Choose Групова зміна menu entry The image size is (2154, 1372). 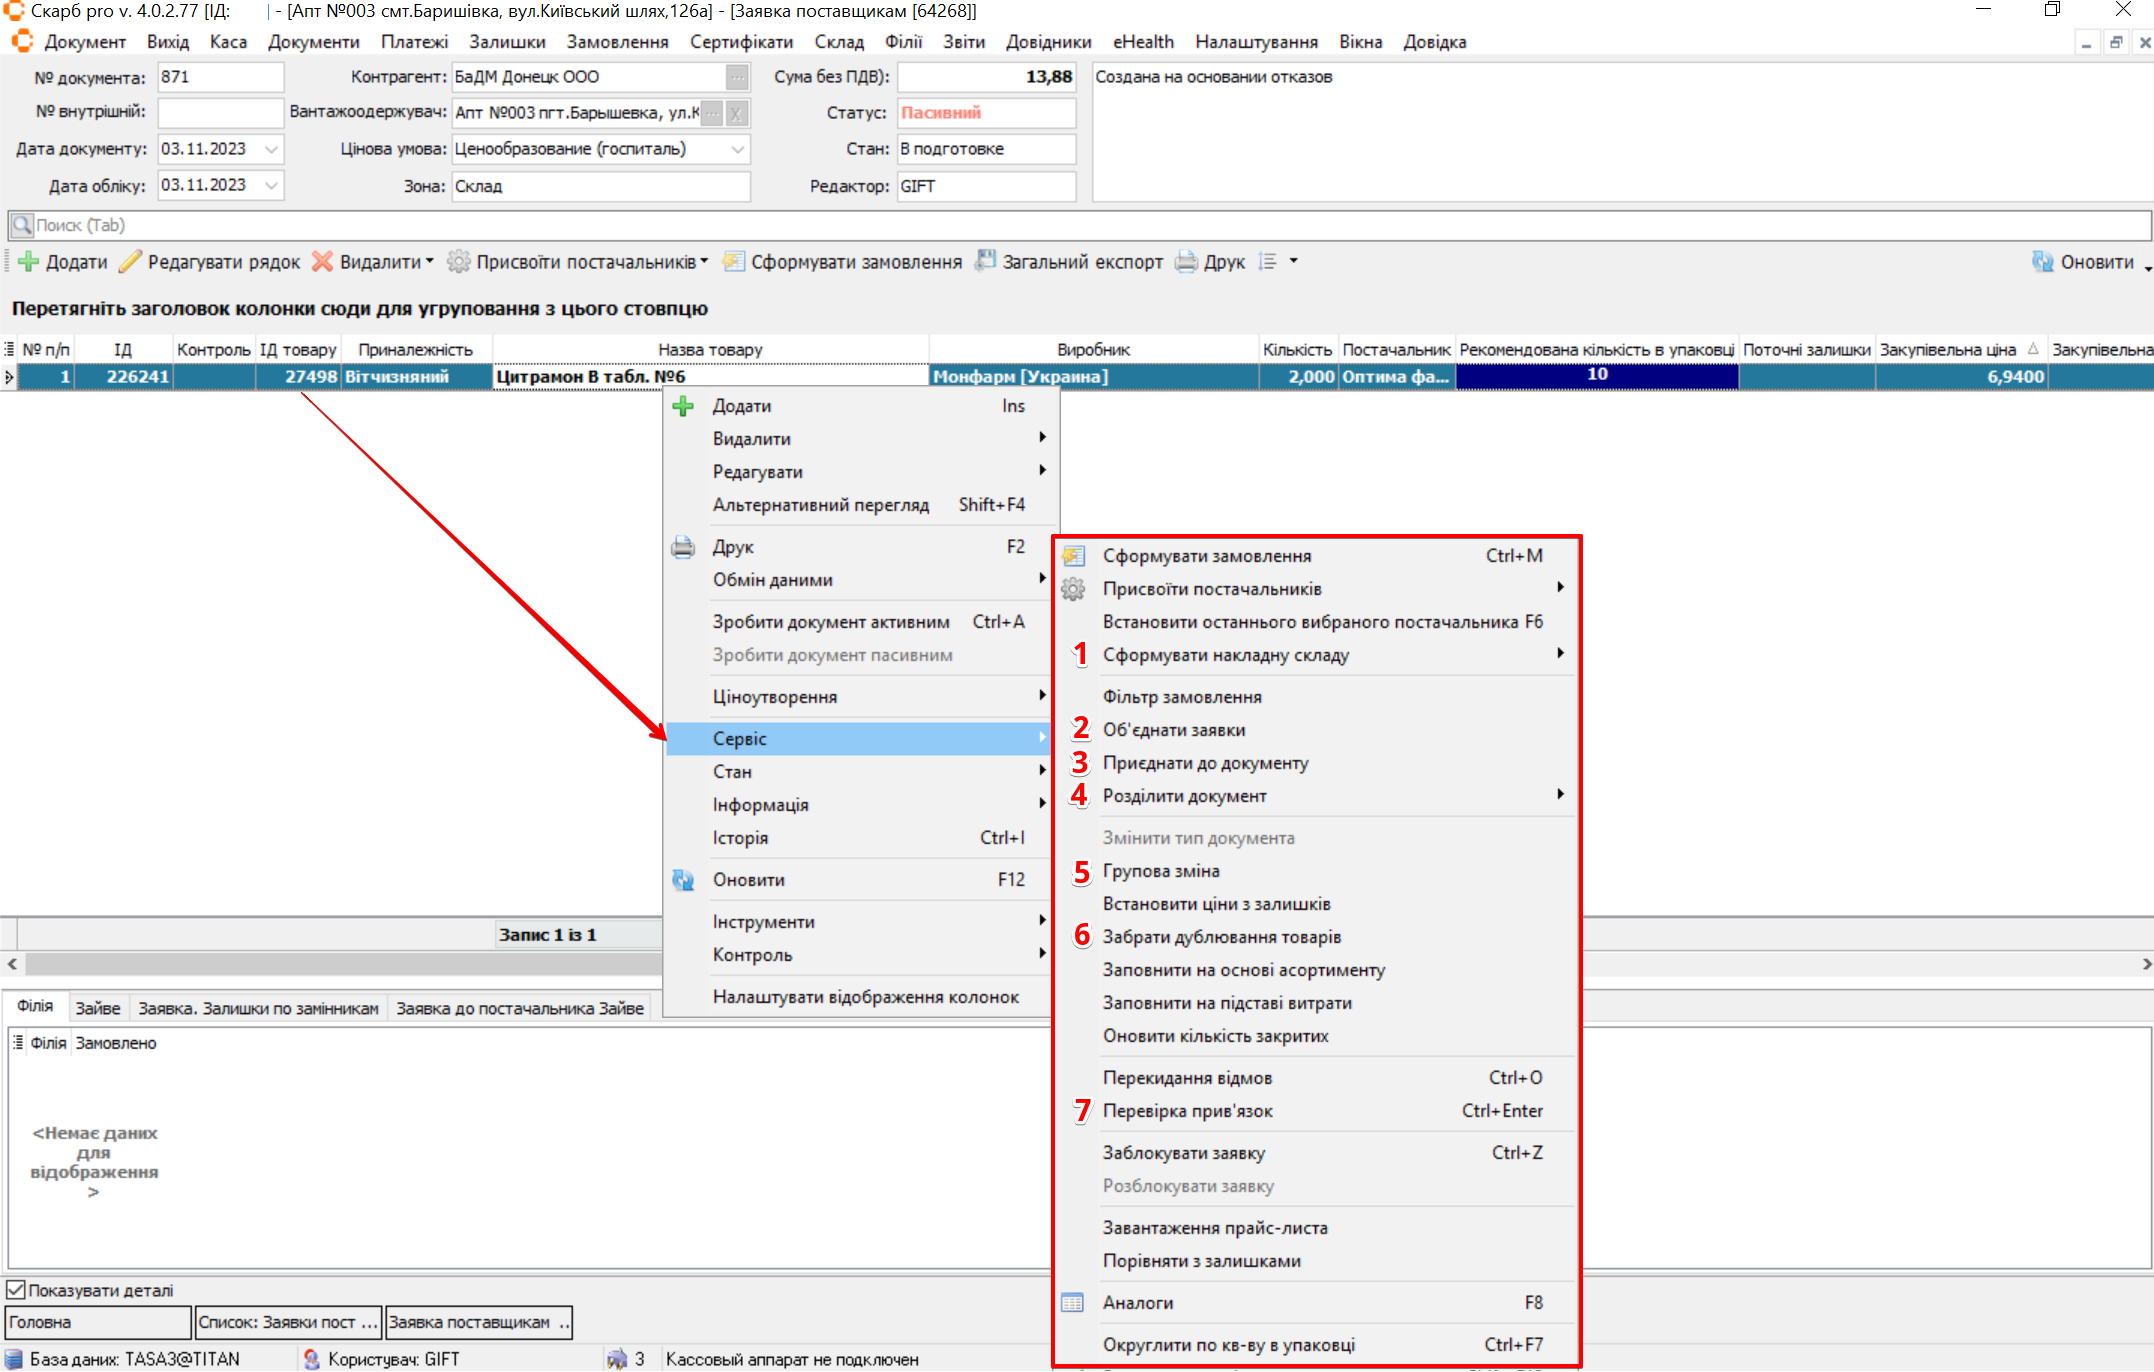(x=1160, y=871)
